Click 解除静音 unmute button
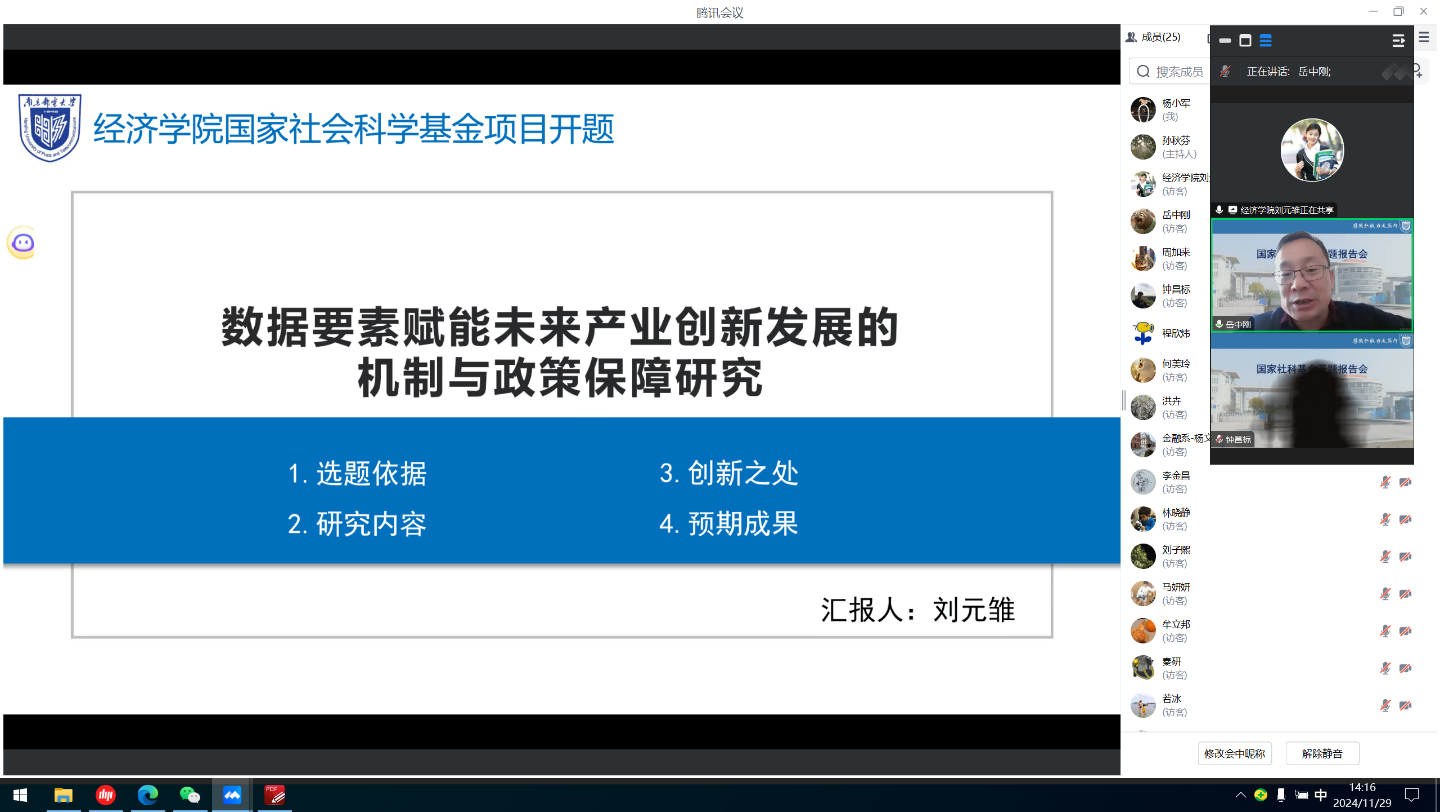The image size is (1440, 812). click(x=1322, y=753)
